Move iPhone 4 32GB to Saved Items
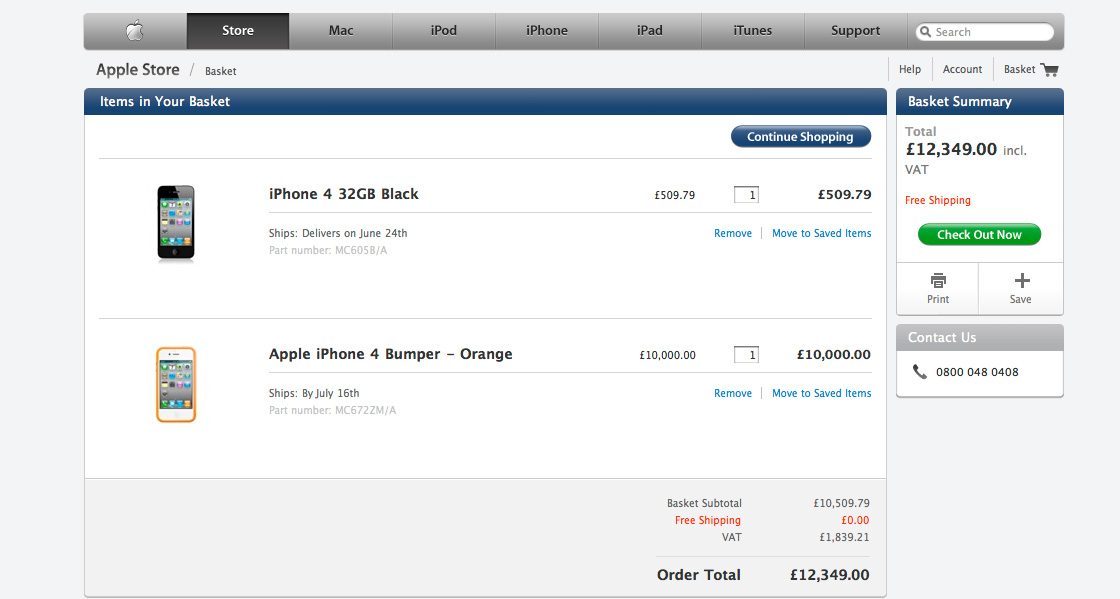 pos(821,233)
